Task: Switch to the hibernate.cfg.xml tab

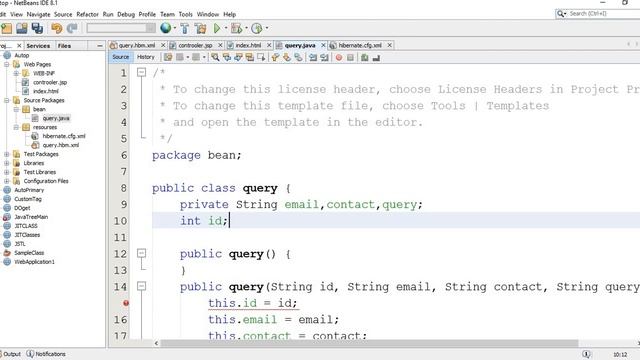Action: click(360, 45)
